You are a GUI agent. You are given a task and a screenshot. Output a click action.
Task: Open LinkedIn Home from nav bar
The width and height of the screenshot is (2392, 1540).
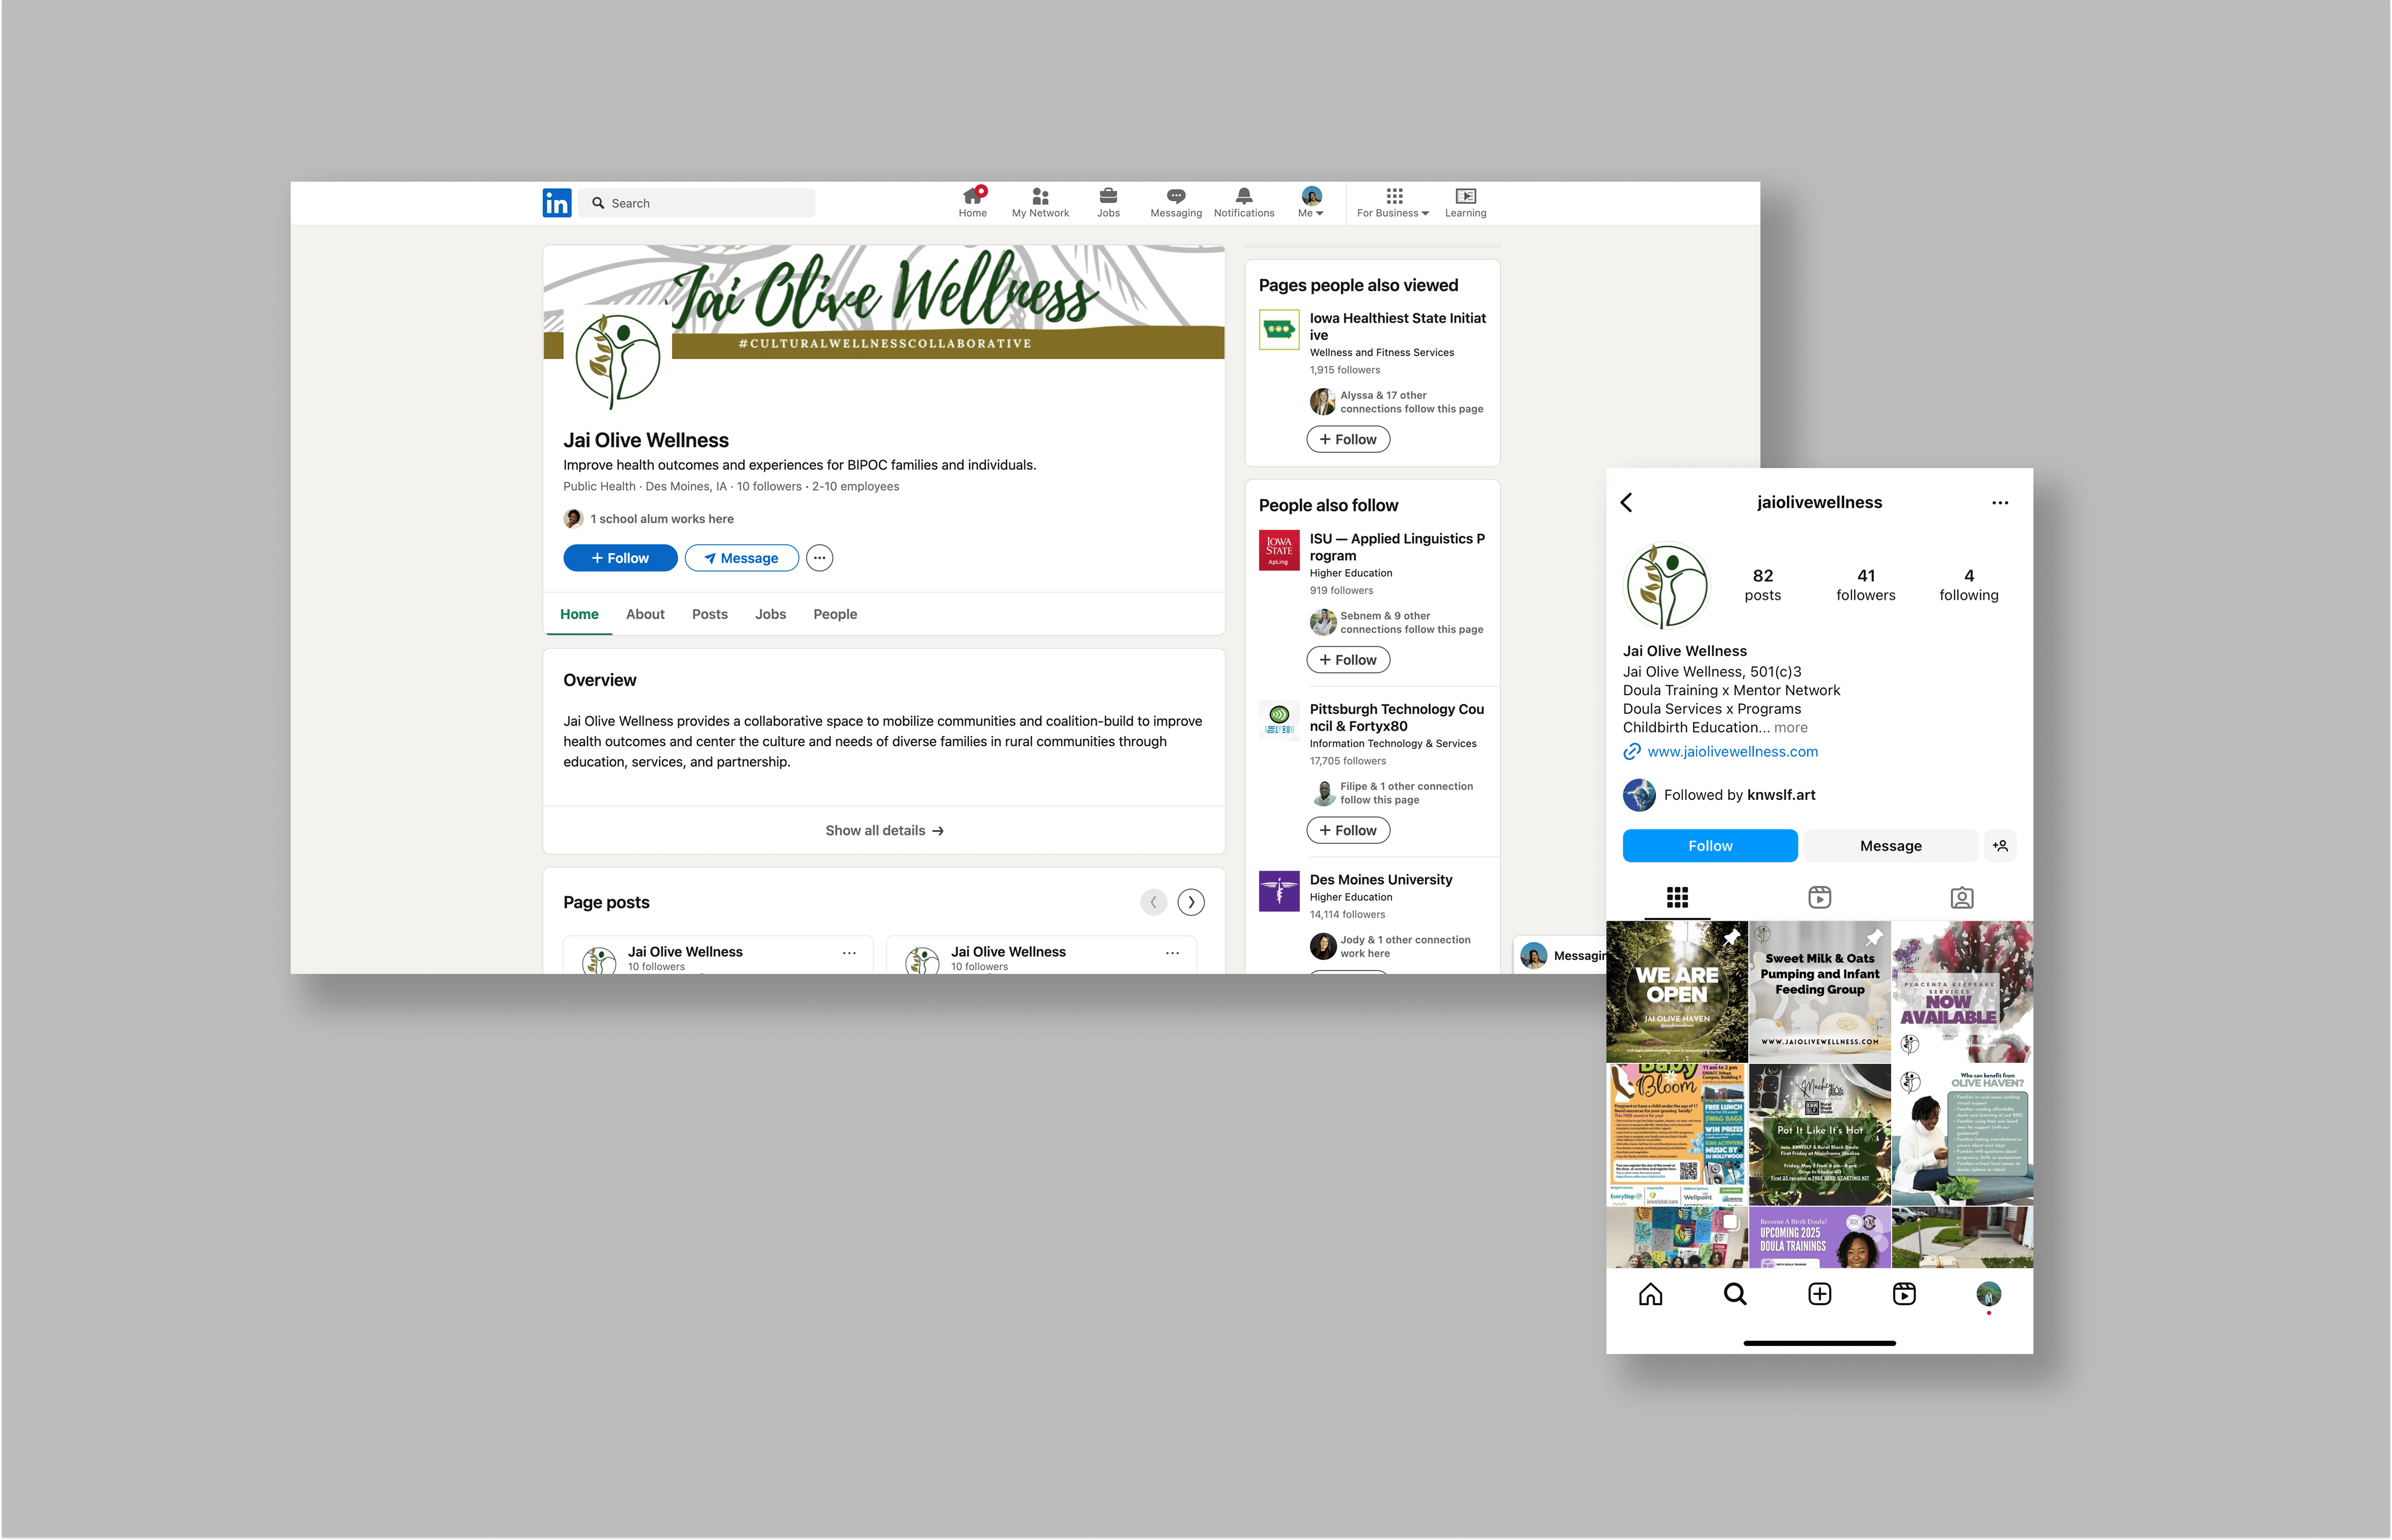pyautogui.click(x=972, y=202)
